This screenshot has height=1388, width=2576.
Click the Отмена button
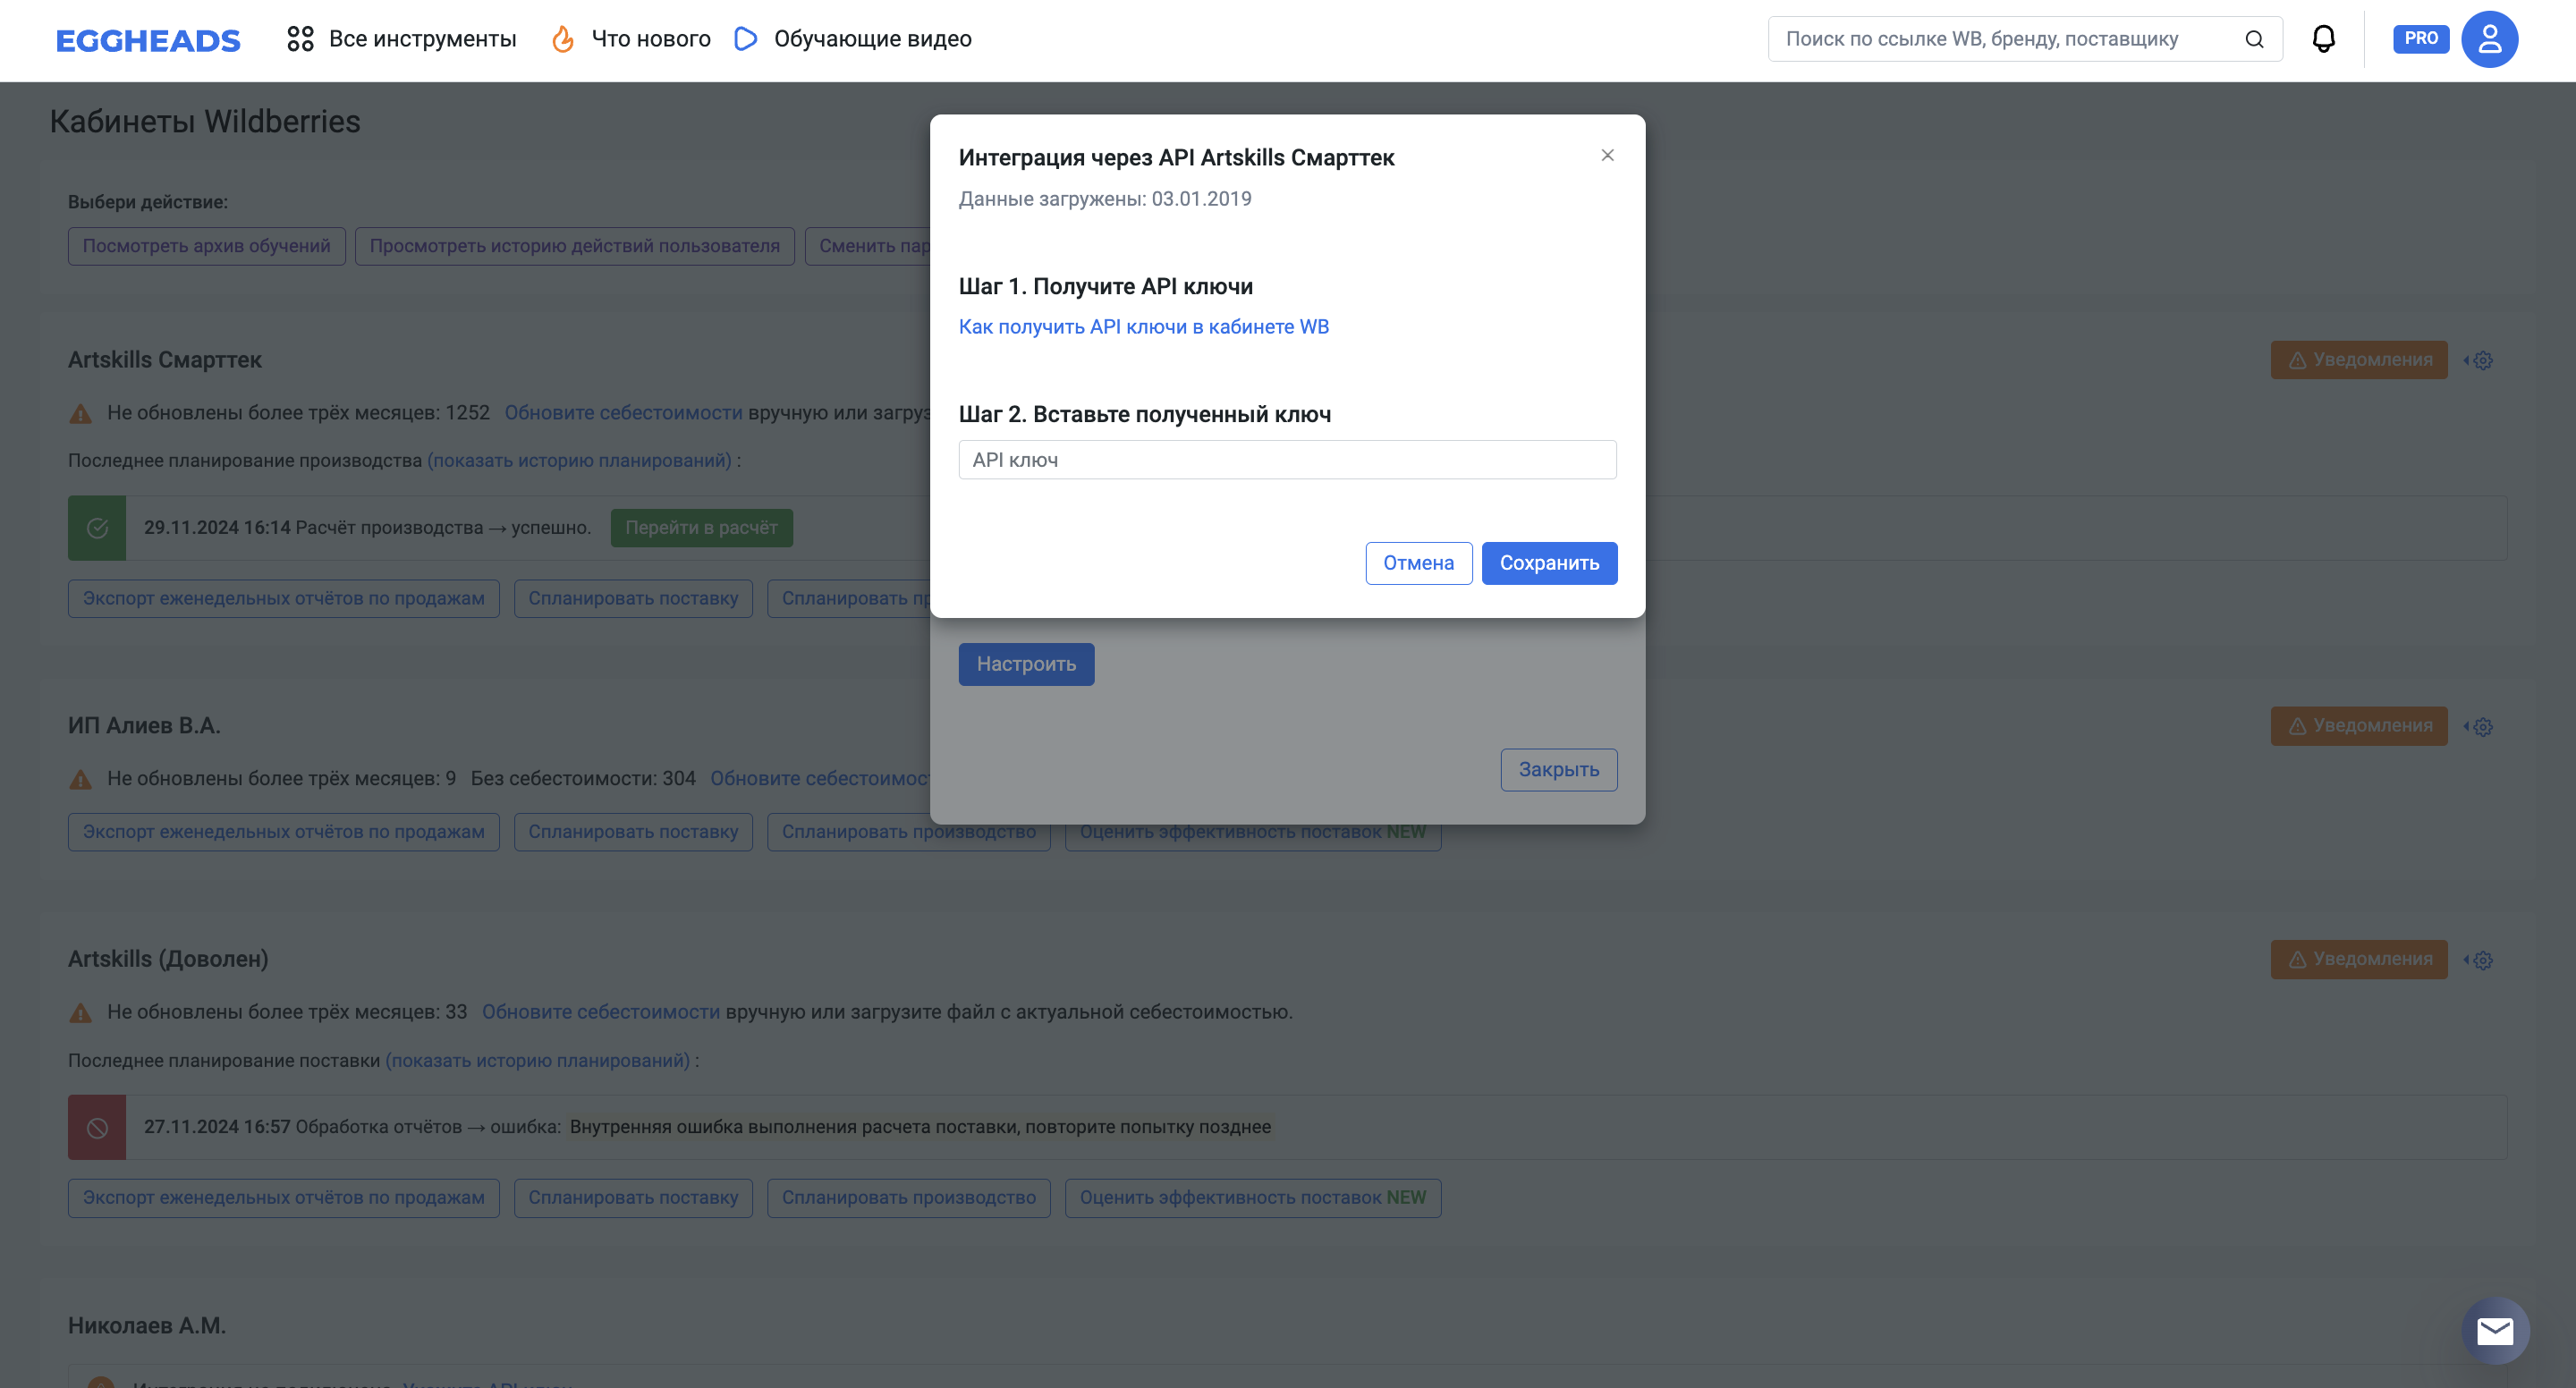coord(1418,563)
